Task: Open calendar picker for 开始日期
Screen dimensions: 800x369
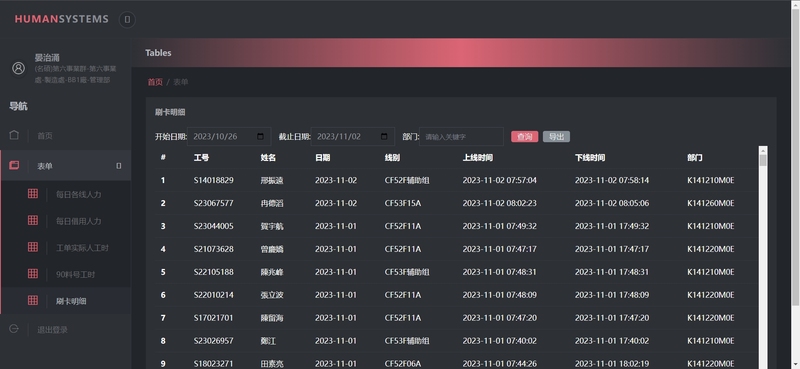Action: [261, 136]
